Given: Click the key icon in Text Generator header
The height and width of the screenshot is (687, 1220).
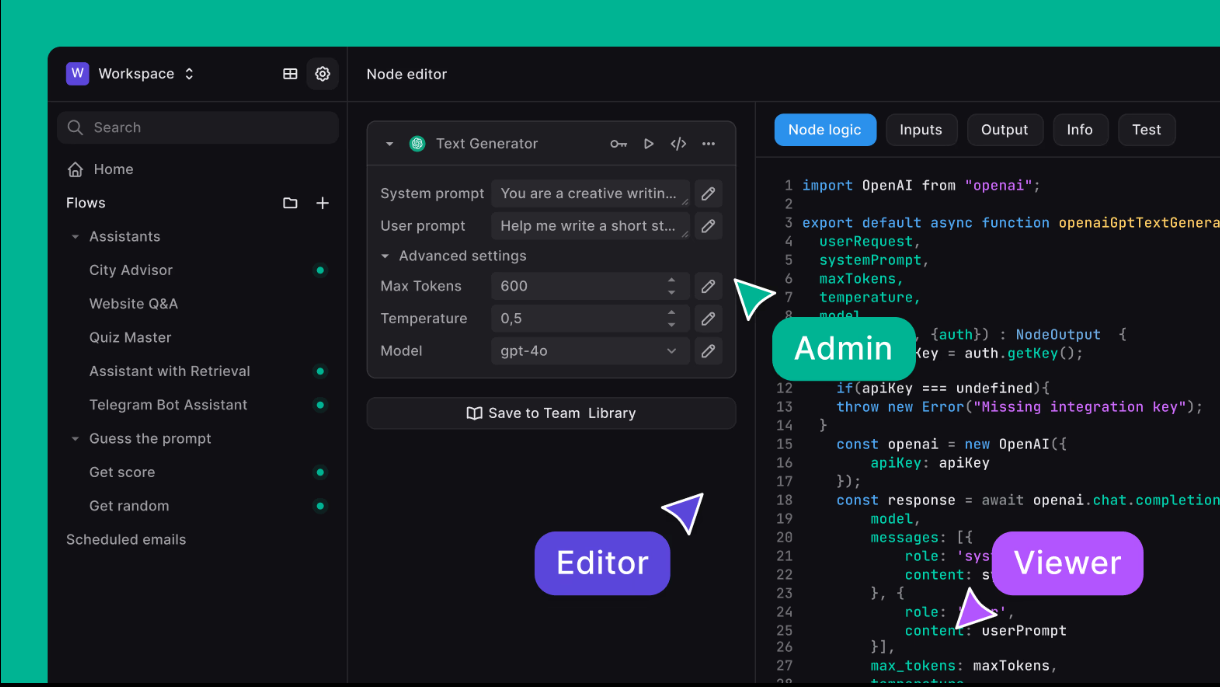Looking at the screenshot, I should pos(618,144).
